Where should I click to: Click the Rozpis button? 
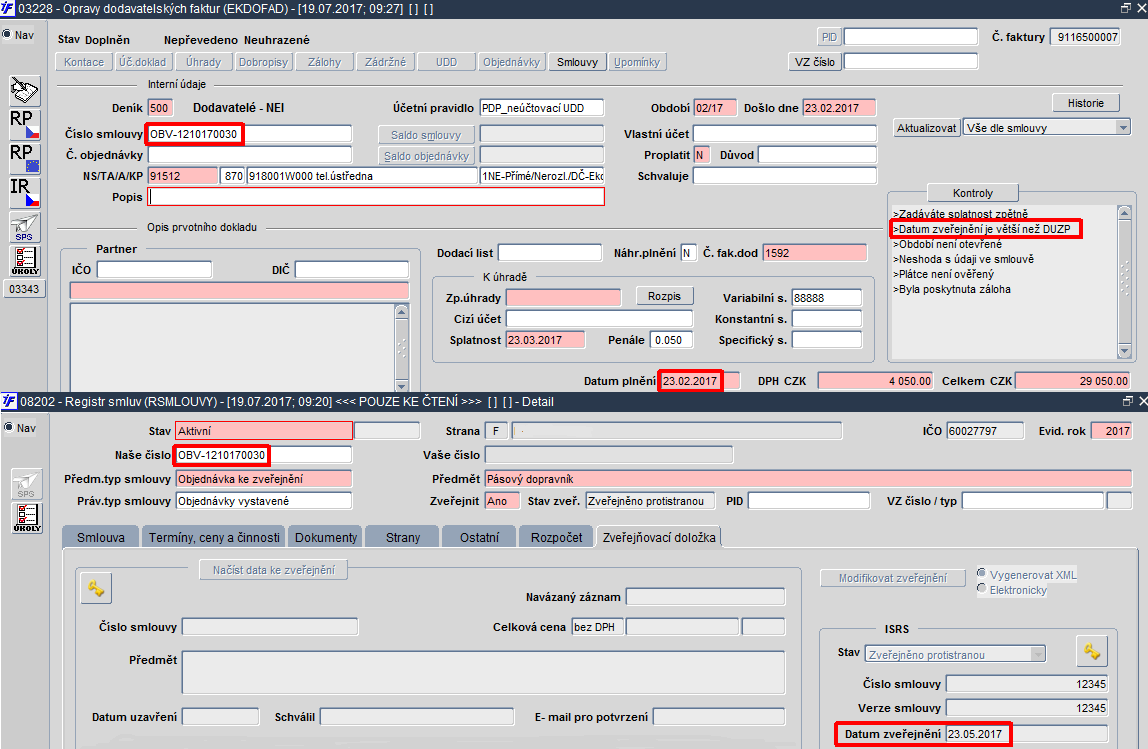664,297
